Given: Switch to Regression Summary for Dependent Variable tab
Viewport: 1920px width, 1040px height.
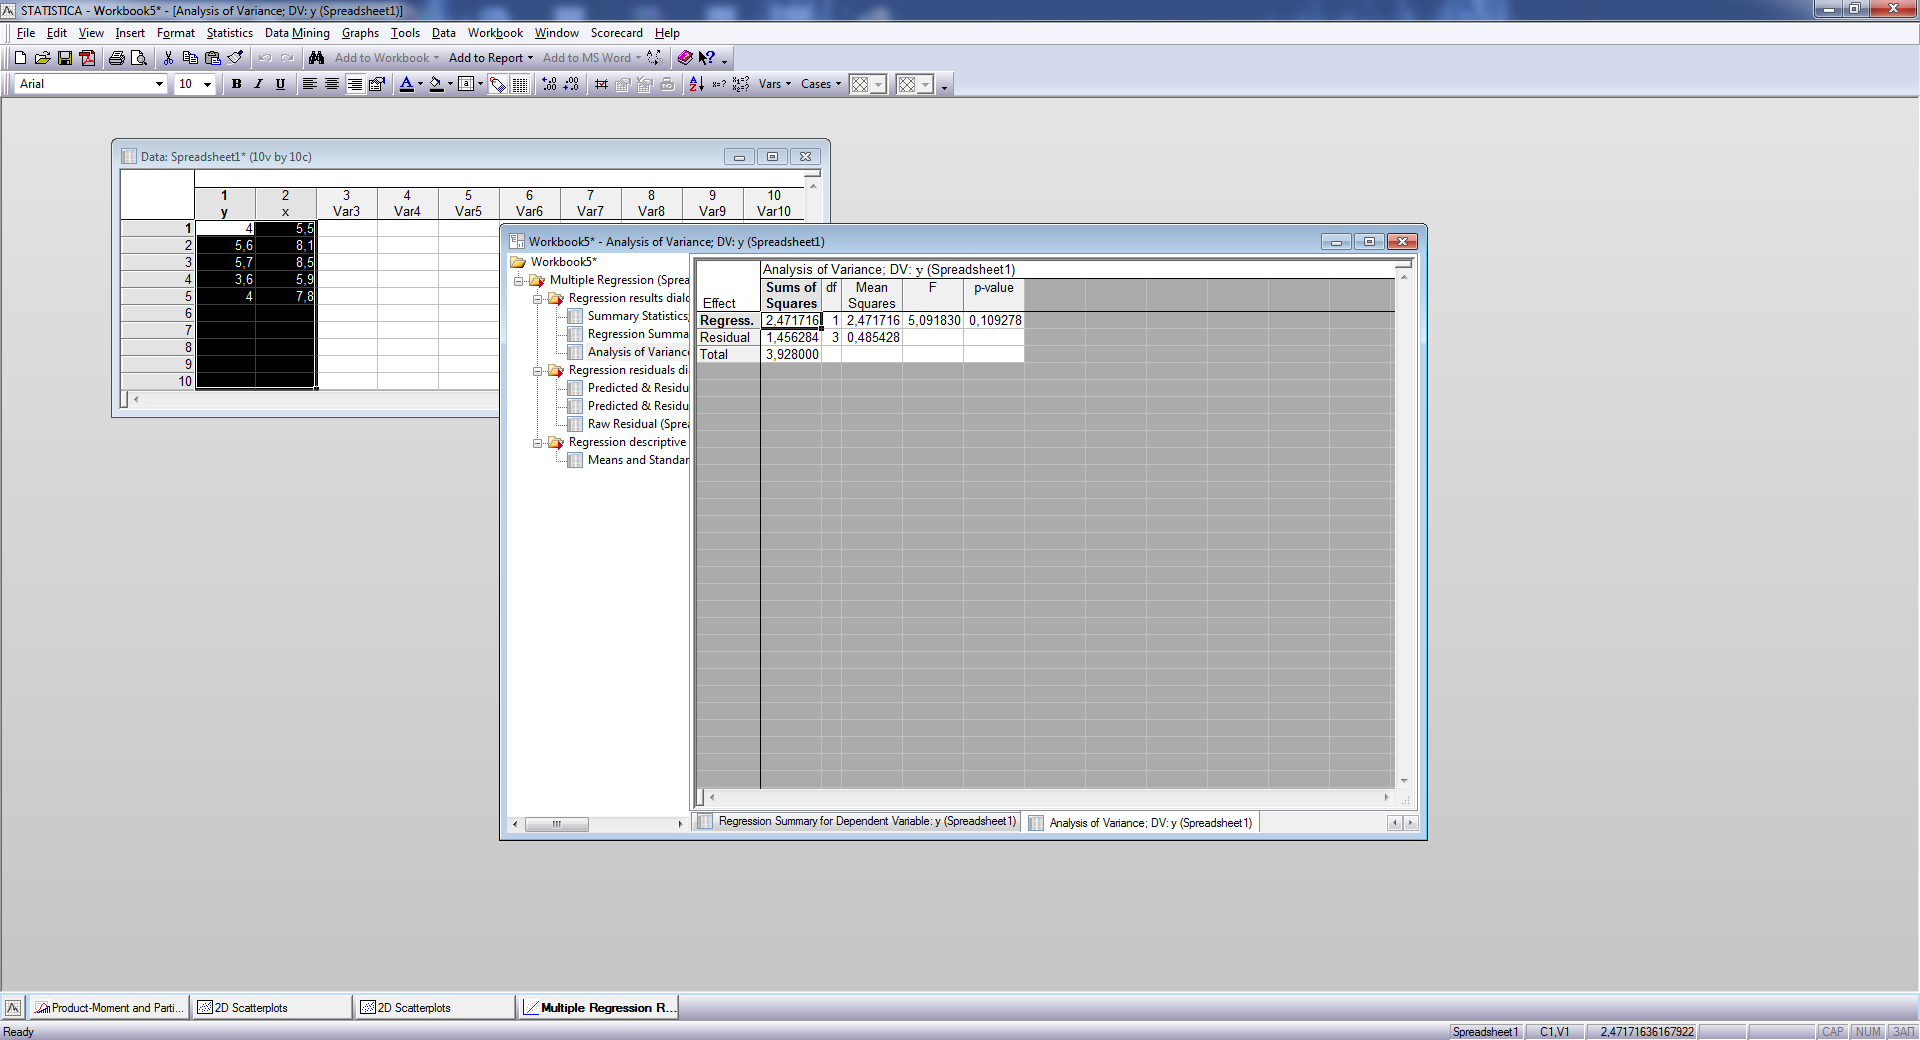Looking at the screenshot, I should tap(866, 822).
